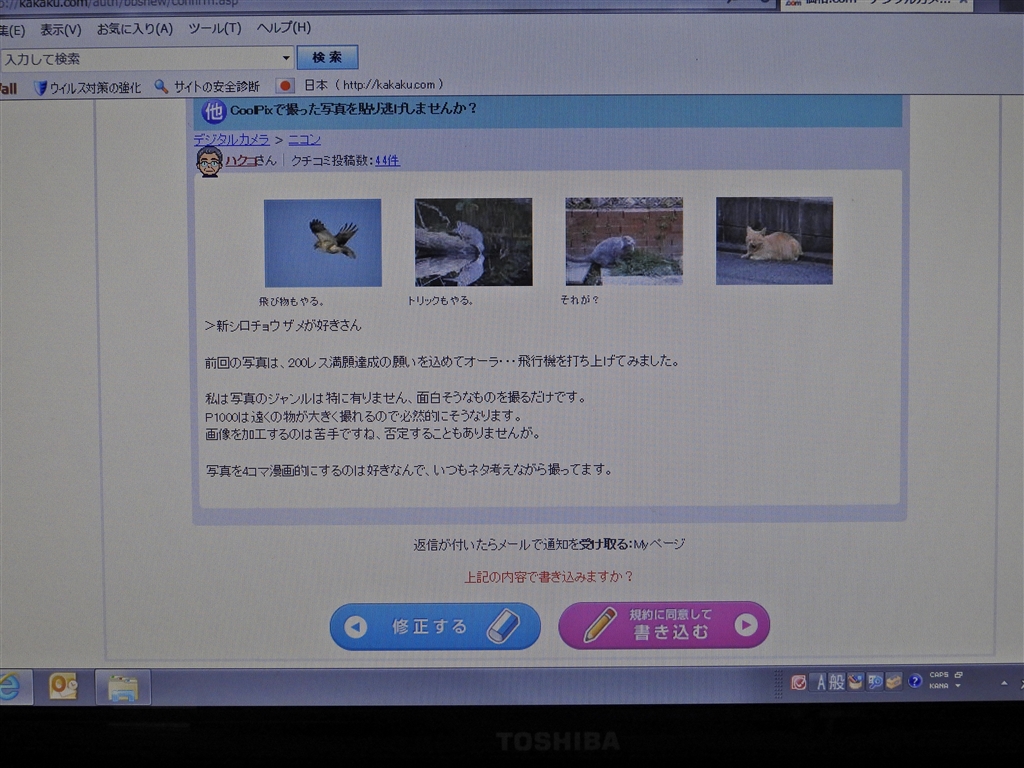Image resolution: width=1024 pixels, height=768 pixels.
Task: Click the language bar restore icon beside CAPS
Action: pos(959,675)
